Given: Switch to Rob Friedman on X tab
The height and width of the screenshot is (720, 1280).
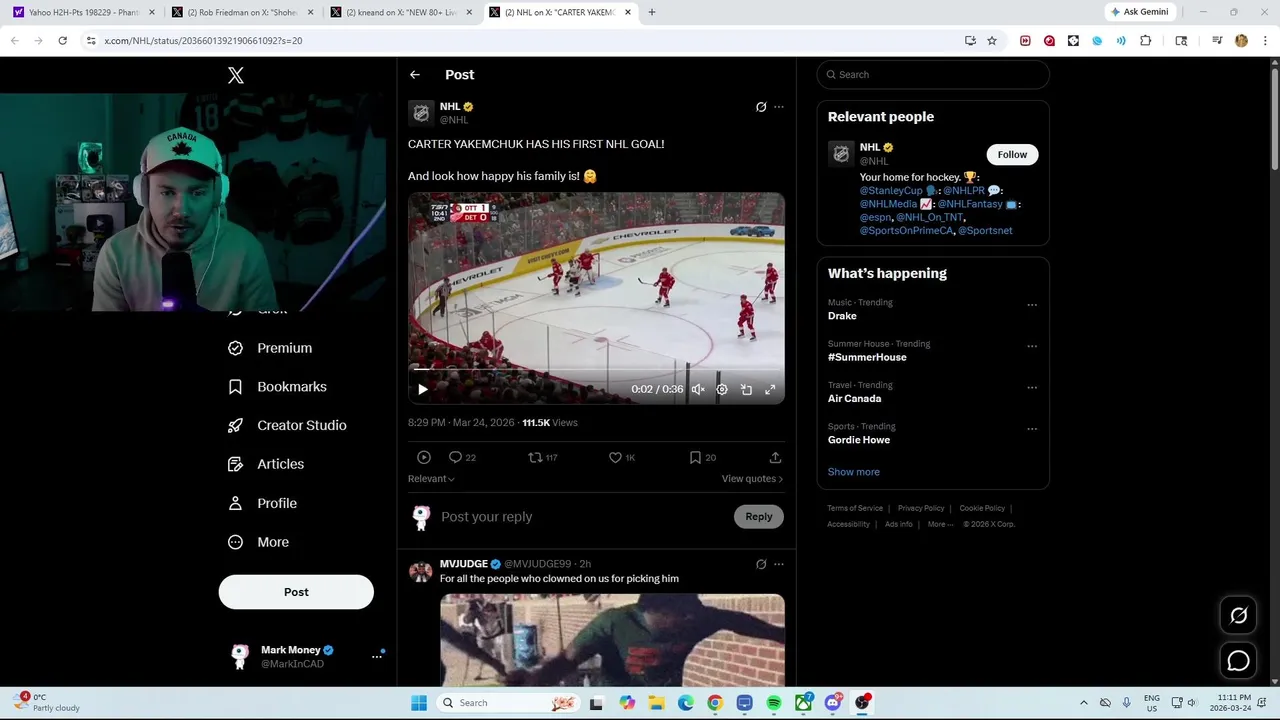Looking at the screenshot, I should 243,12.
